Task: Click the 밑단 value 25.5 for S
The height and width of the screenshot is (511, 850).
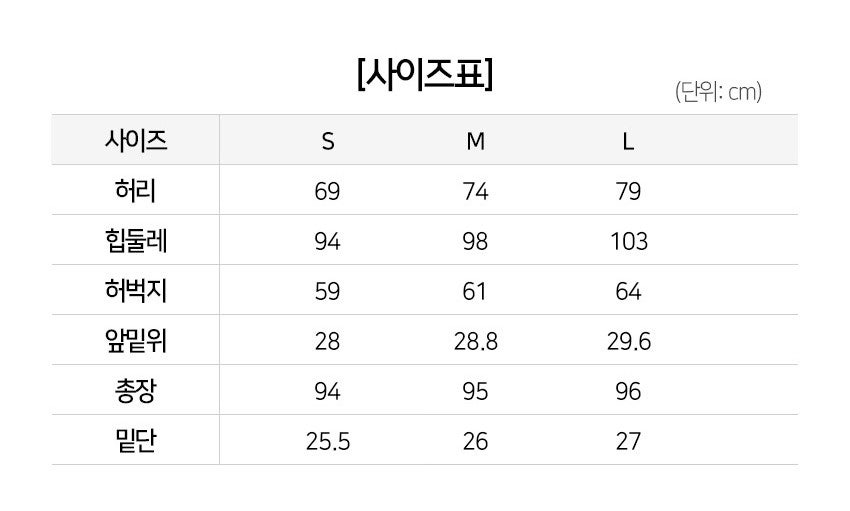Action: point(328,442)
